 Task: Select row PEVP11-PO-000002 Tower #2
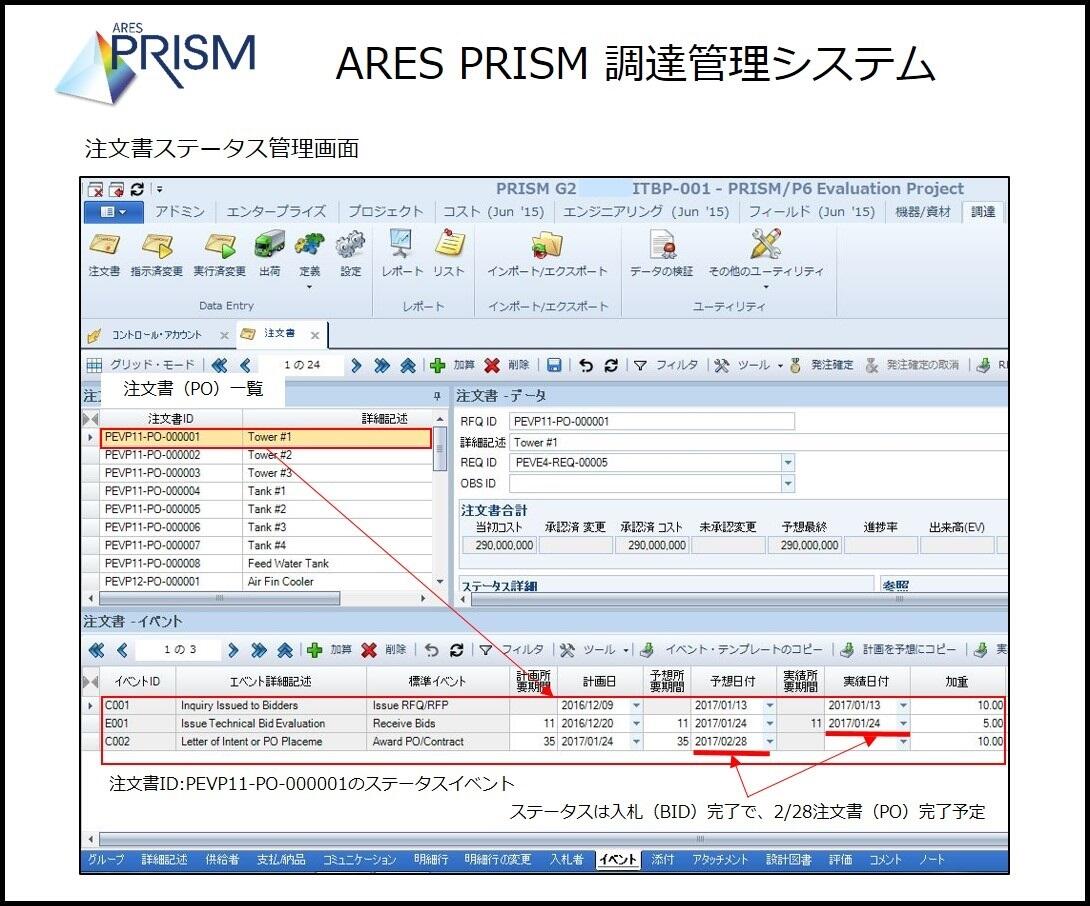[266, 455]
